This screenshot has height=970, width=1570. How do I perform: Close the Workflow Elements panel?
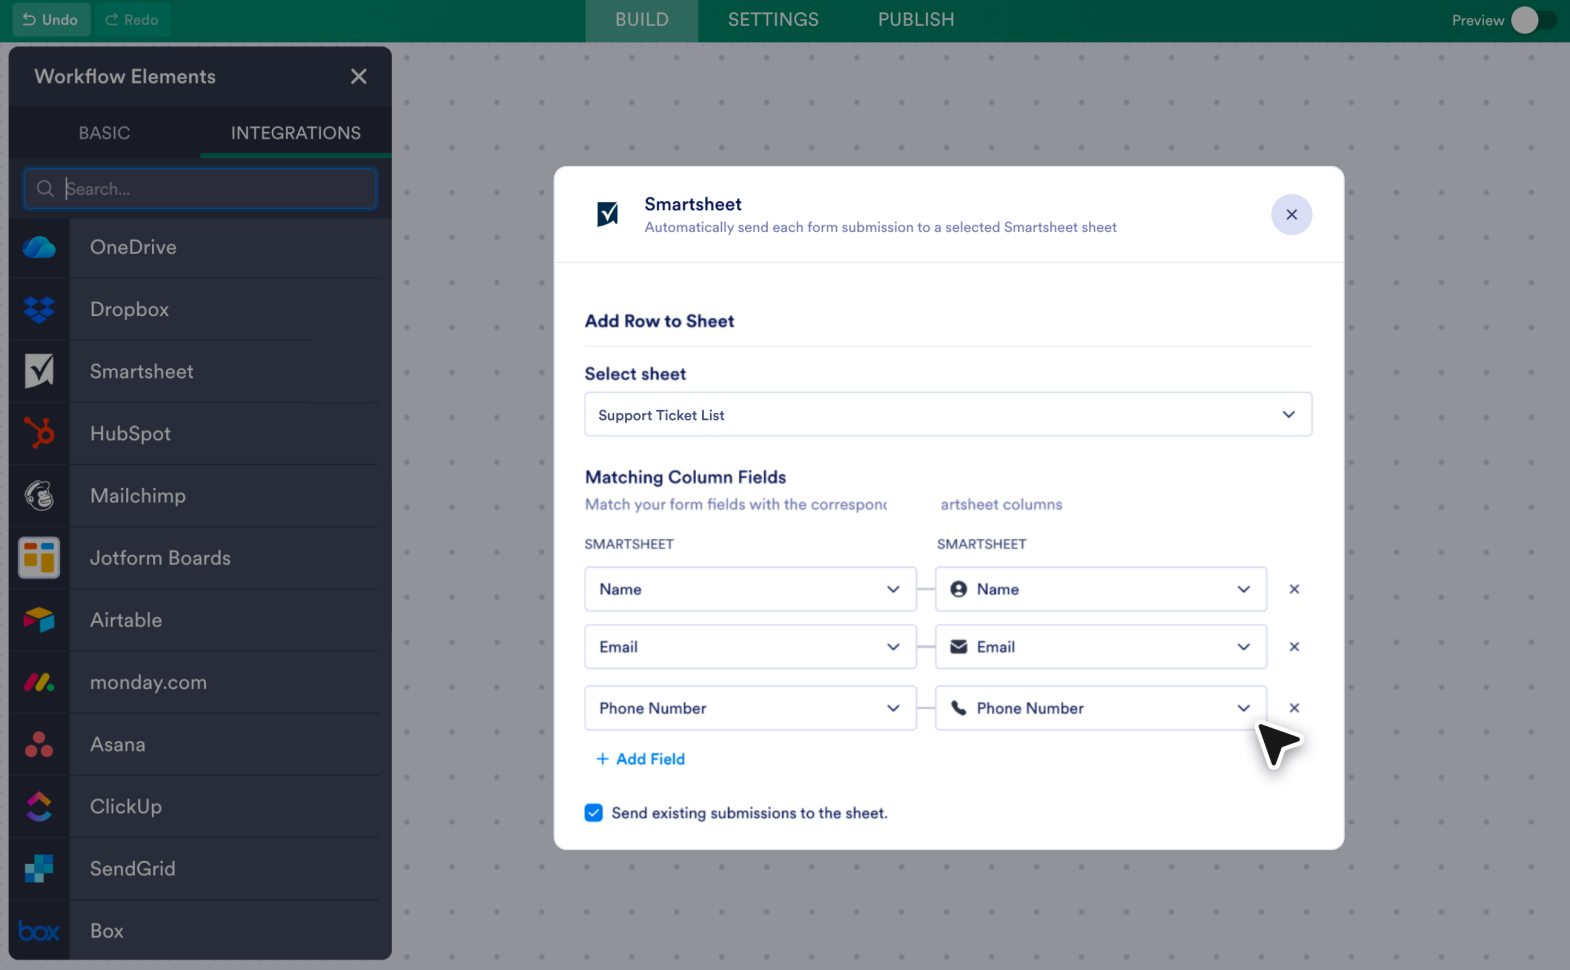click(x=359, y=77)
